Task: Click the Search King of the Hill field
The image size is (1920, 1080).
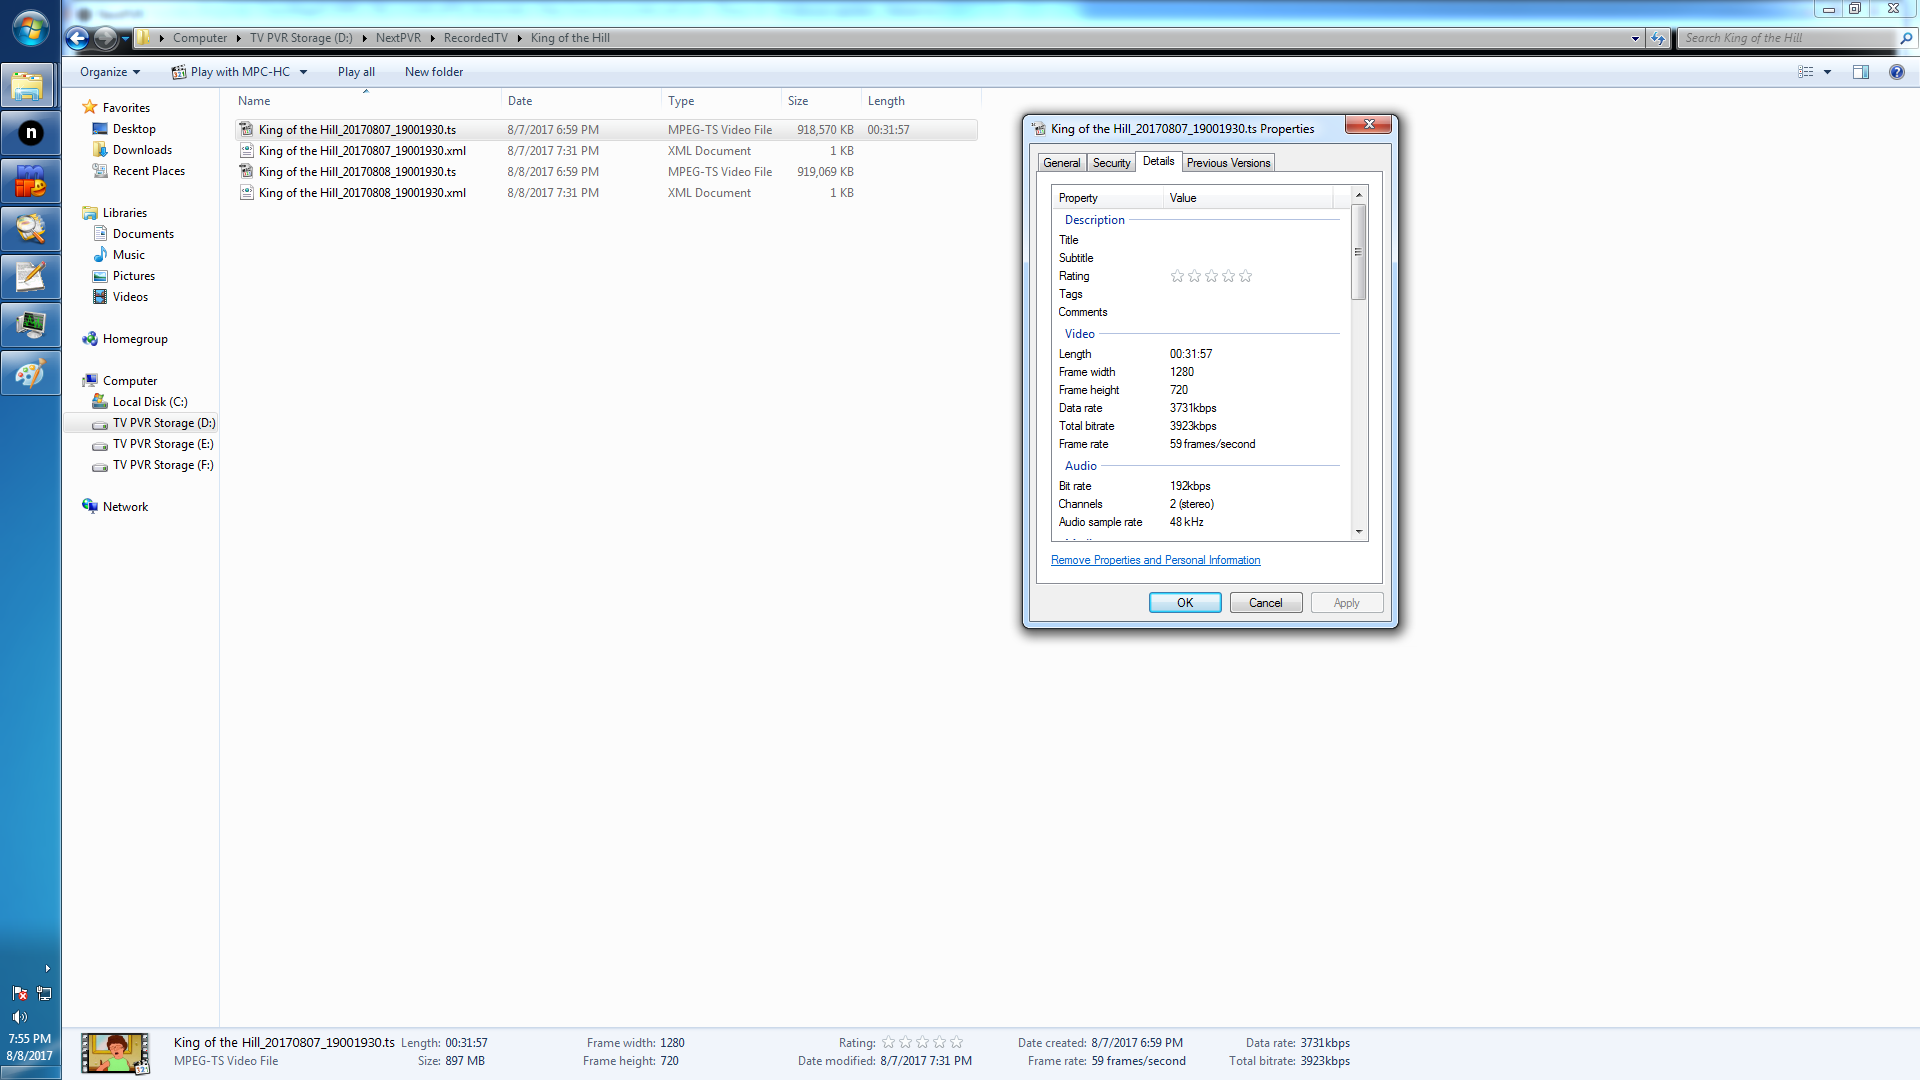Action: [x=1788, y=38]
